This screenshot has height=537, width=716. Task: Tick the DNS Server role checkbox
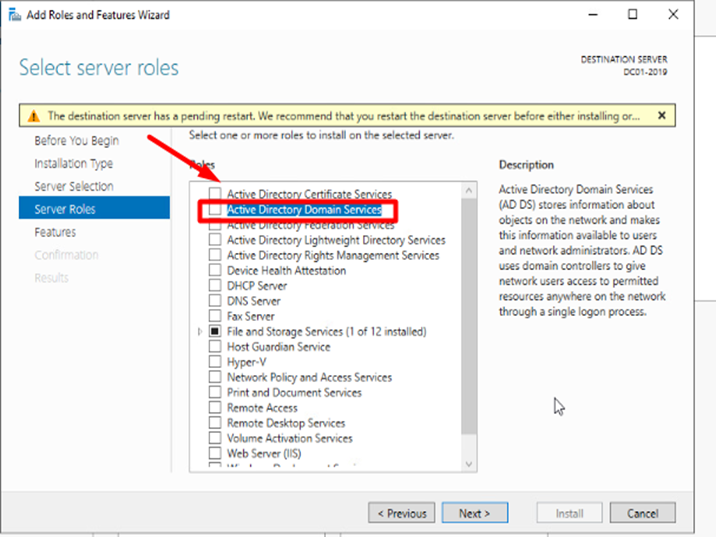pos(215,301)
